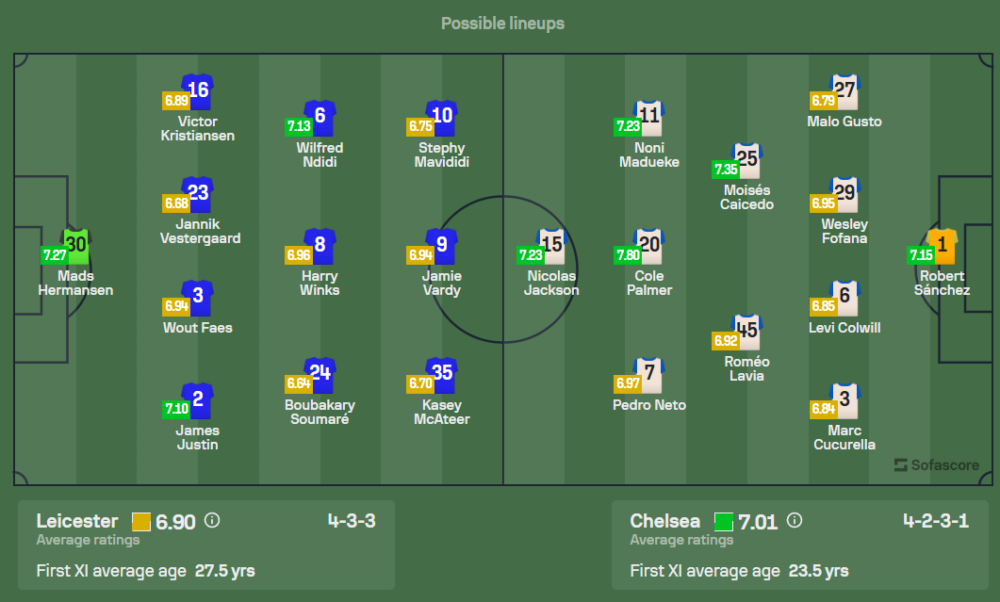Click the info icon beside Chelsea's 7.01 rating

pos(794,521)
